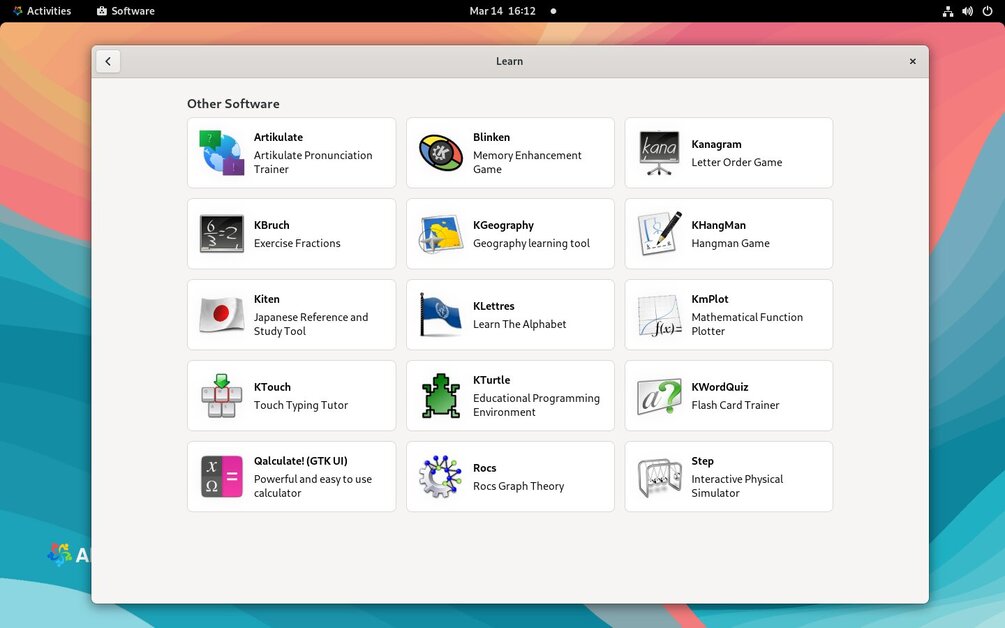1005x628 pixels.
Task: Select 'Hangman Game' text
Action: (730, 244)
